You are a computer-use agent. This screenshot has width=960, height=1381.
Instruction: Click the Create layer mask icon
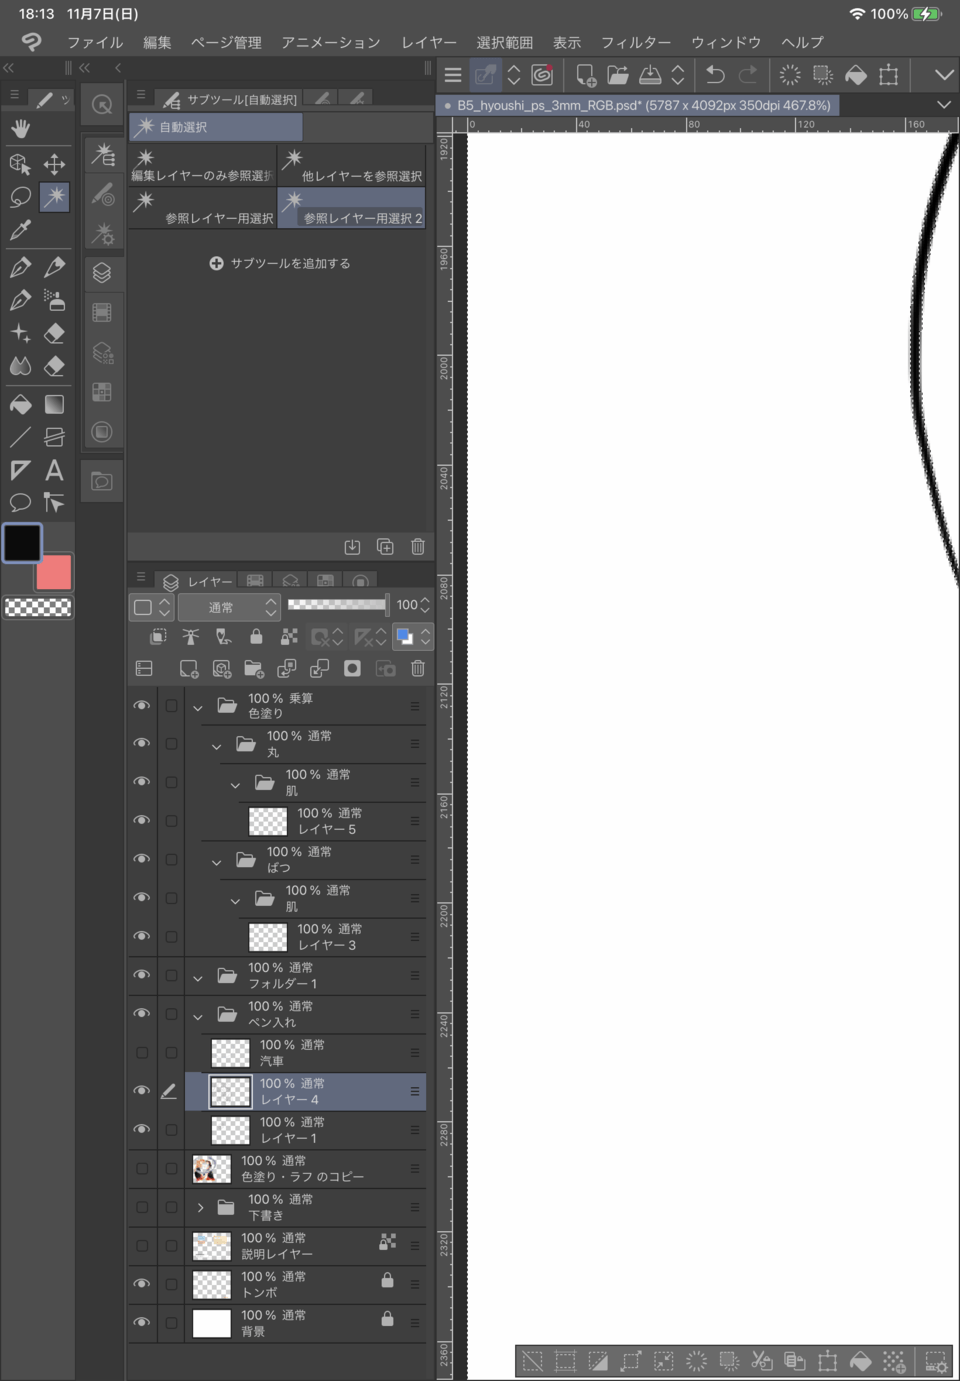(352, 669)
